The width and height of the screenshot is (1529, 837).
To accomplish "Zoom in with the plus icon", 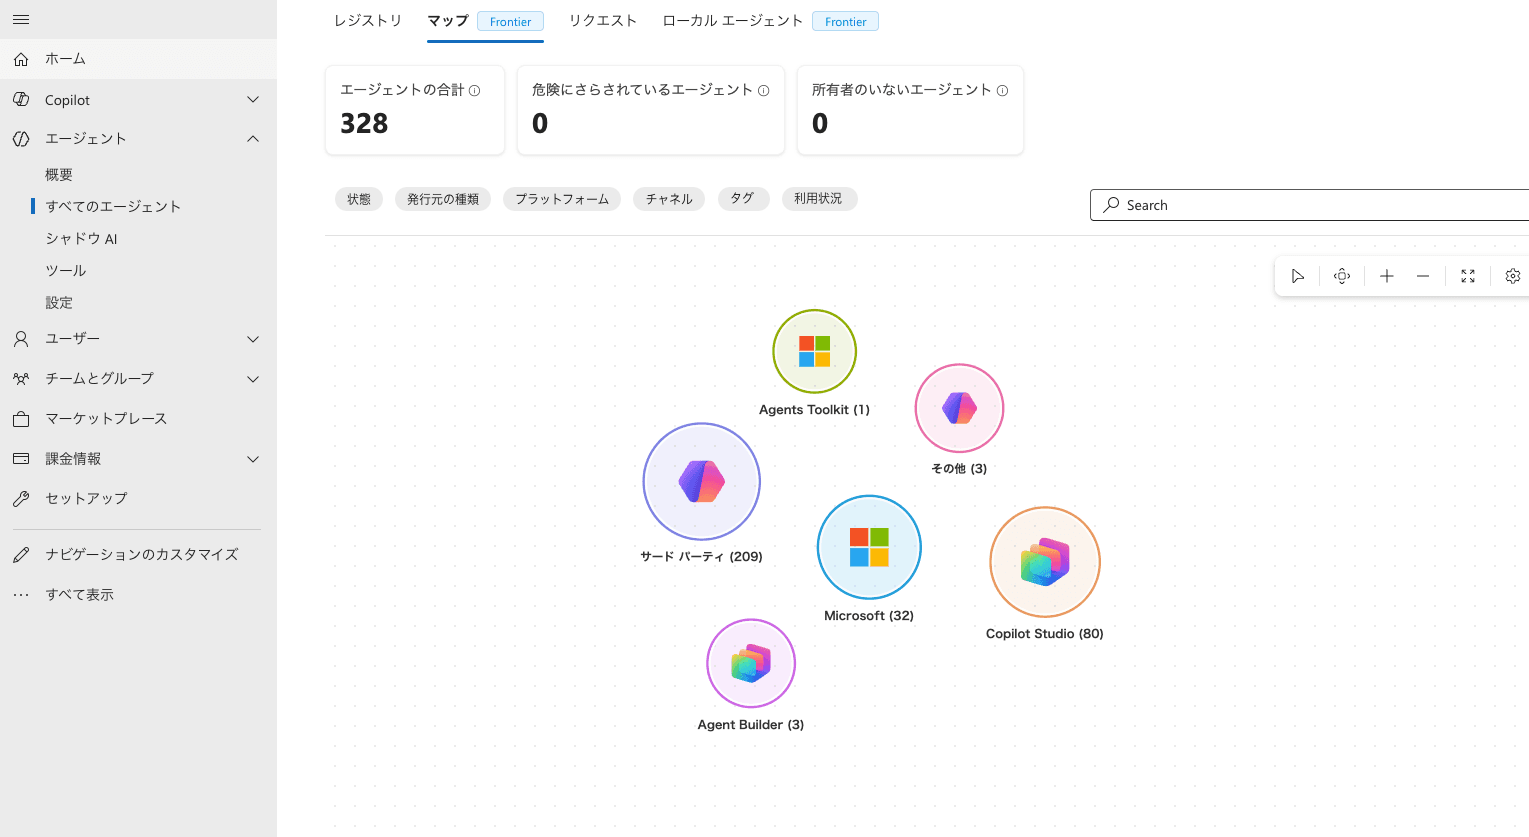I will [x=1387, y=276].
